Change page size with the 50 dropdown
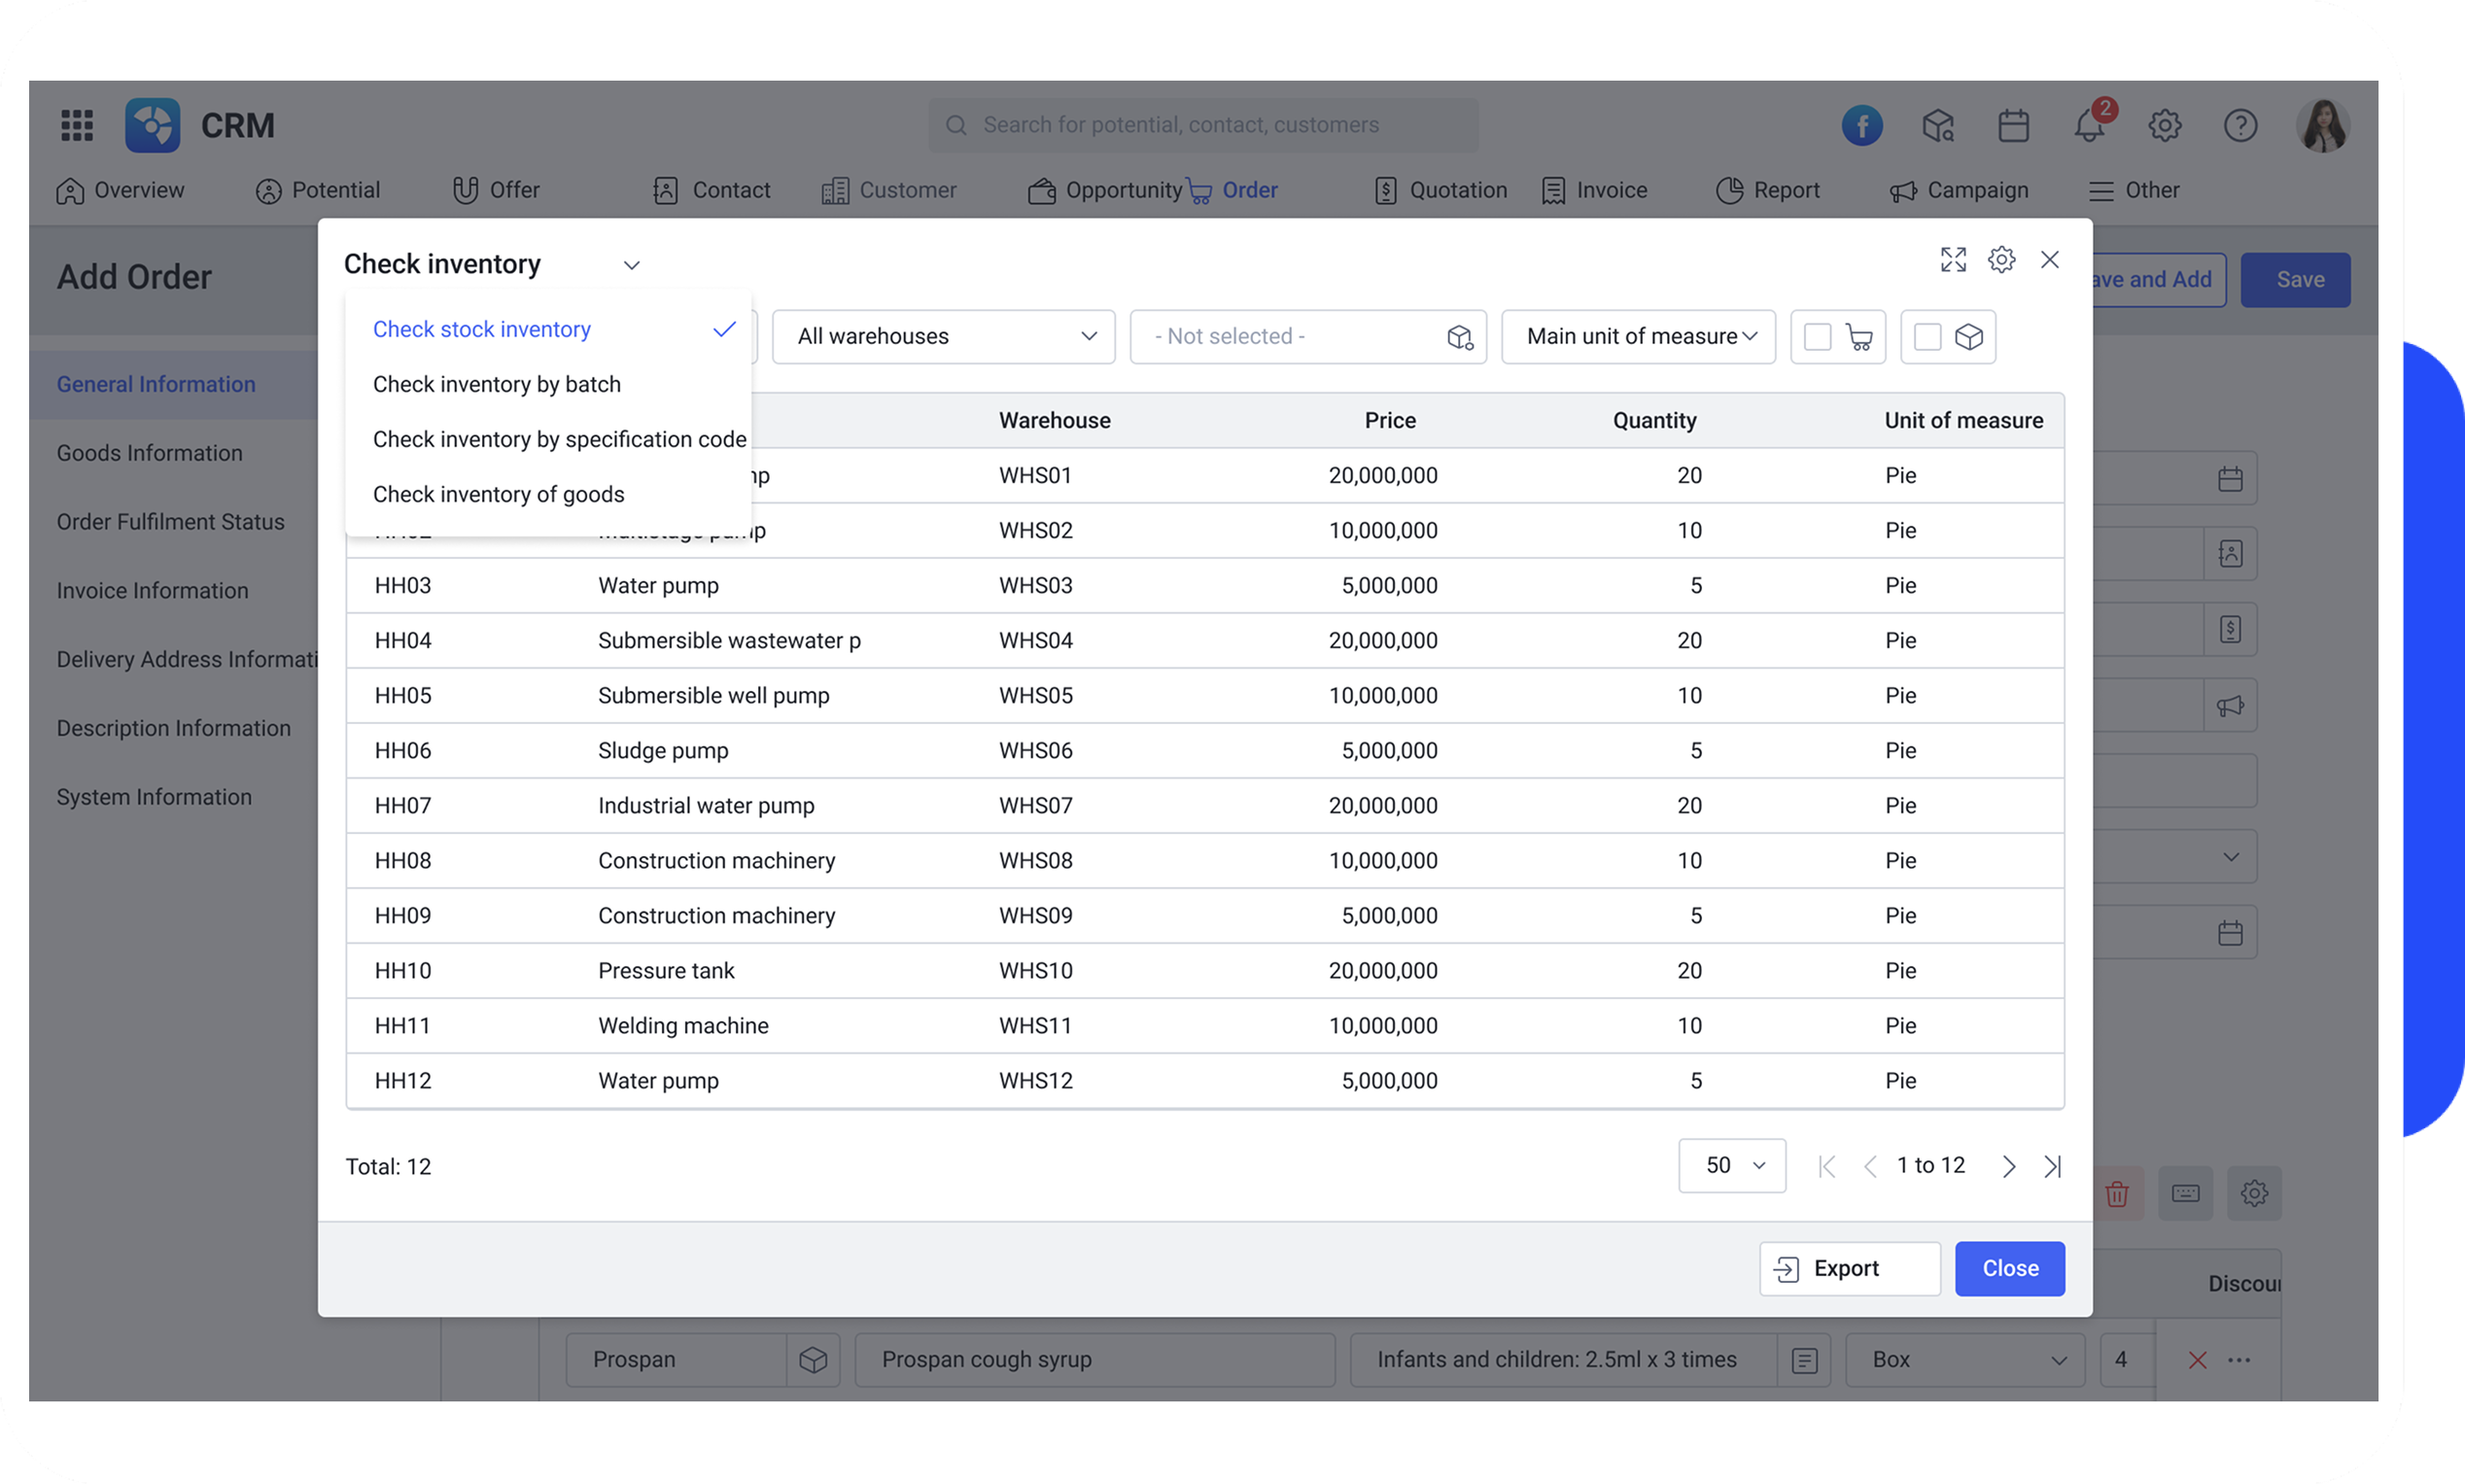The height and width of the screenshot is (1484, 2465). click(1731, 1165)
